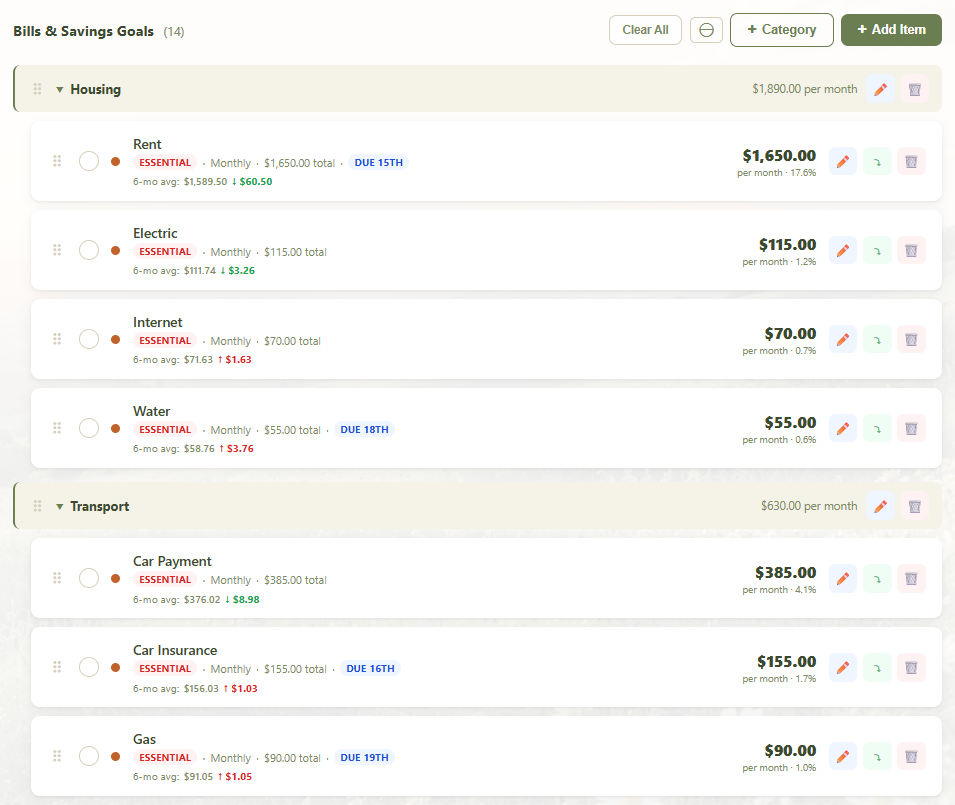
Task: Click the DUE 19TH badge on Gas
Action: [364, 758]
